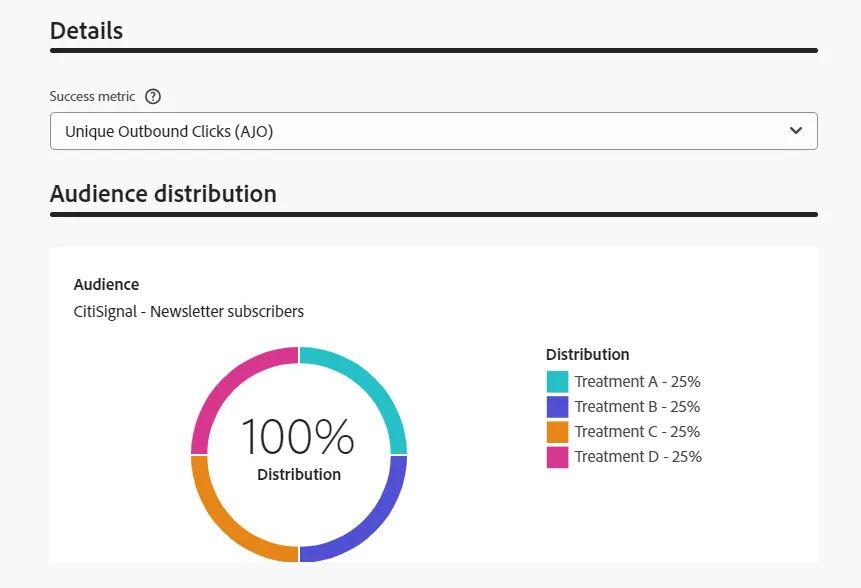Click the "CitiSignal - Newsletter subscribers" audience name
The image size is (861, 588).
pyautogui.click(x=189, y=312)
